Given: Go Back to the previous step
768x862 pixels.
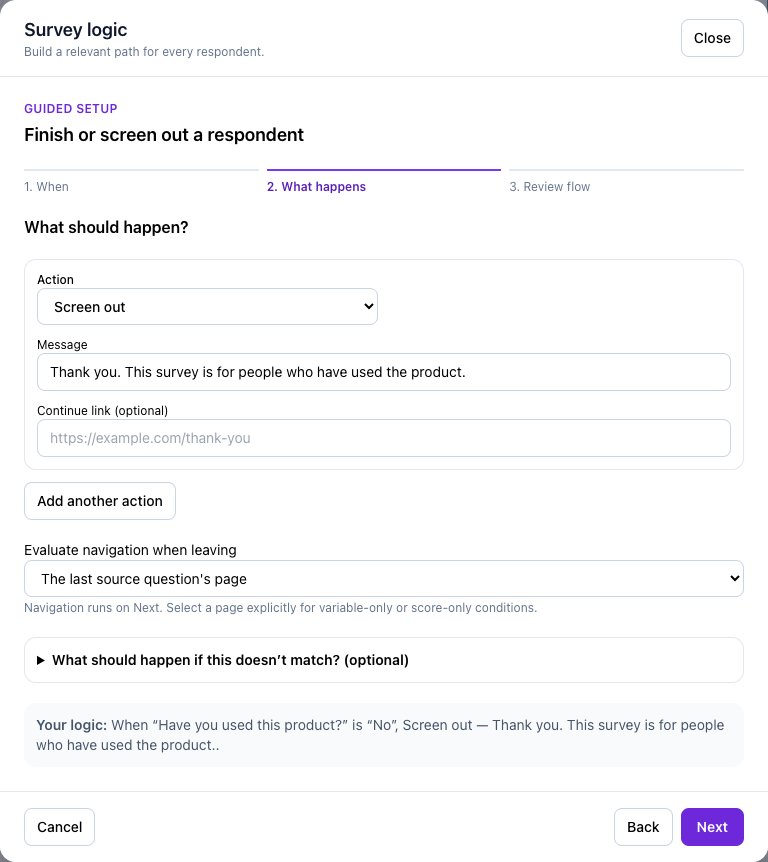Looking at the screenshot, I should pos(643,827).
